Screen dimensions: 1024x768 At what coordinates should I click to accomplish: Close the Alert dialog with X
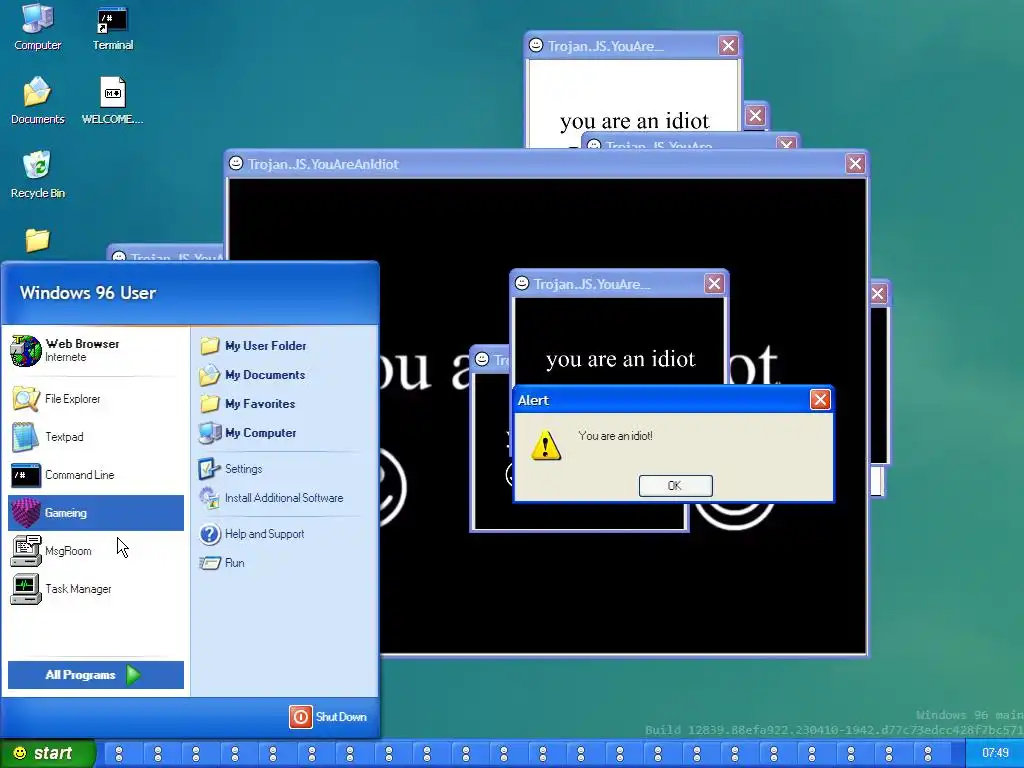[x=820, y=399]
